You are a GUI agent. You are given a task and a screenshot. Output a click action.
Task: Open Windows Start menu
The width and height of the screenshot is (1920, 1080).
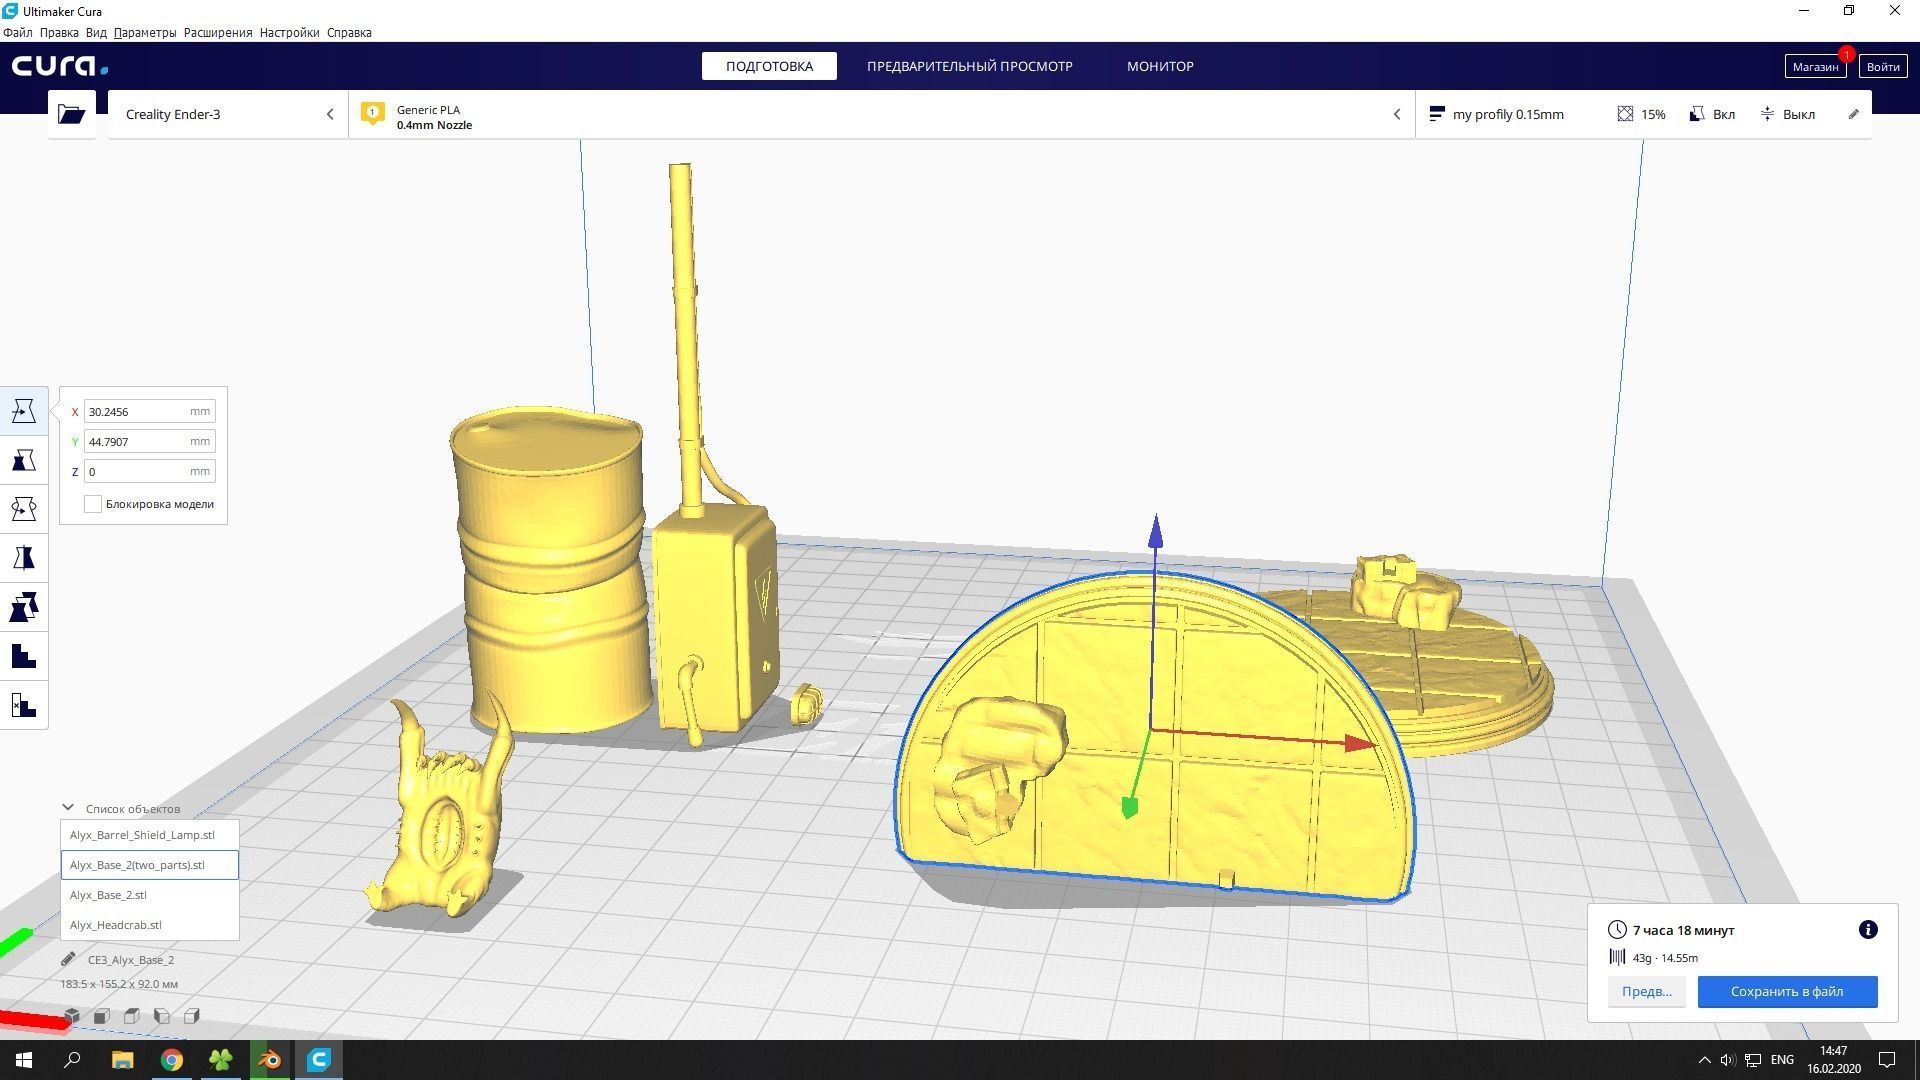[24, 1060]
